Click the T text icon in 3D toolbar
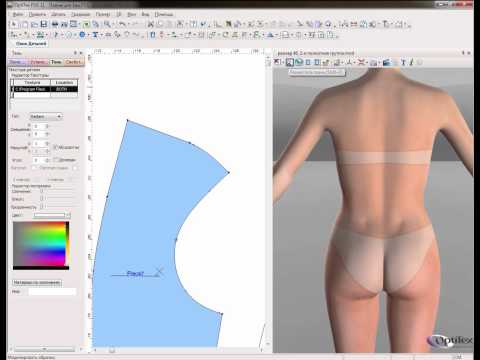The width and height of the screenshot is (480, 360). [403, 62]
